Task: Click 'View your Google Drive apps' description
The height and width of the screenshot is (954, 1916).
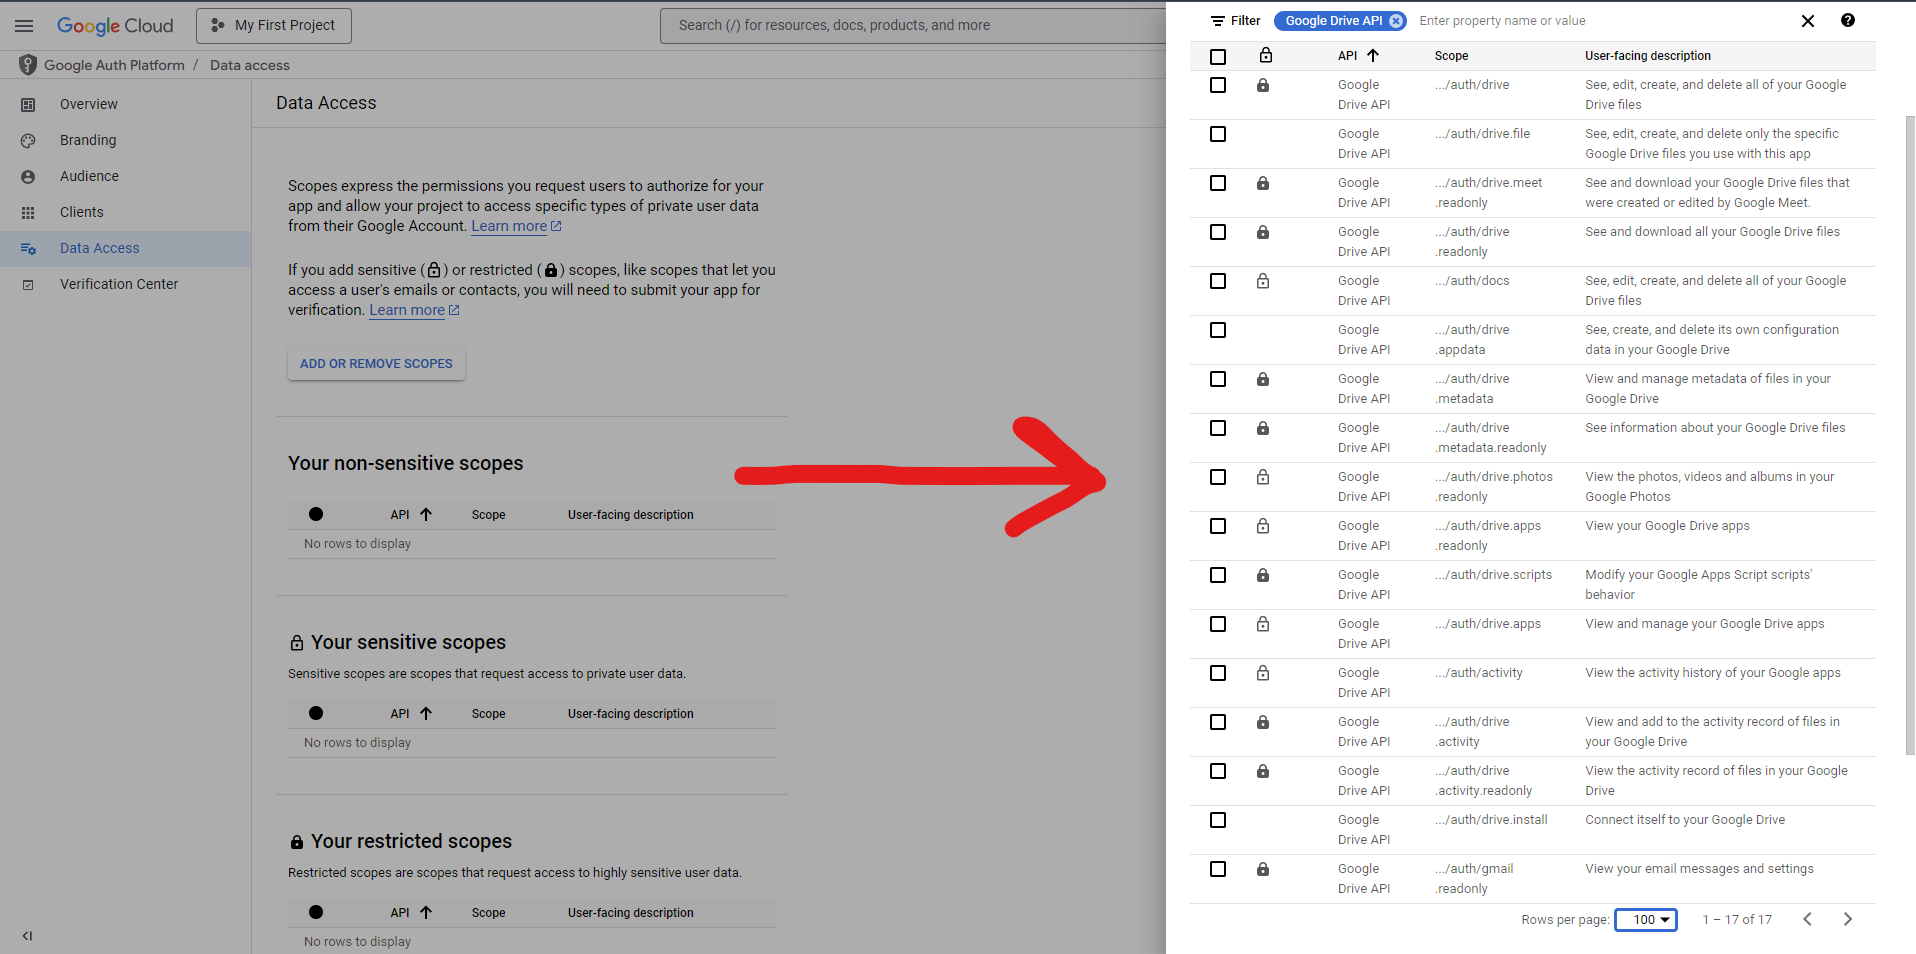Action: point(1667,526)
